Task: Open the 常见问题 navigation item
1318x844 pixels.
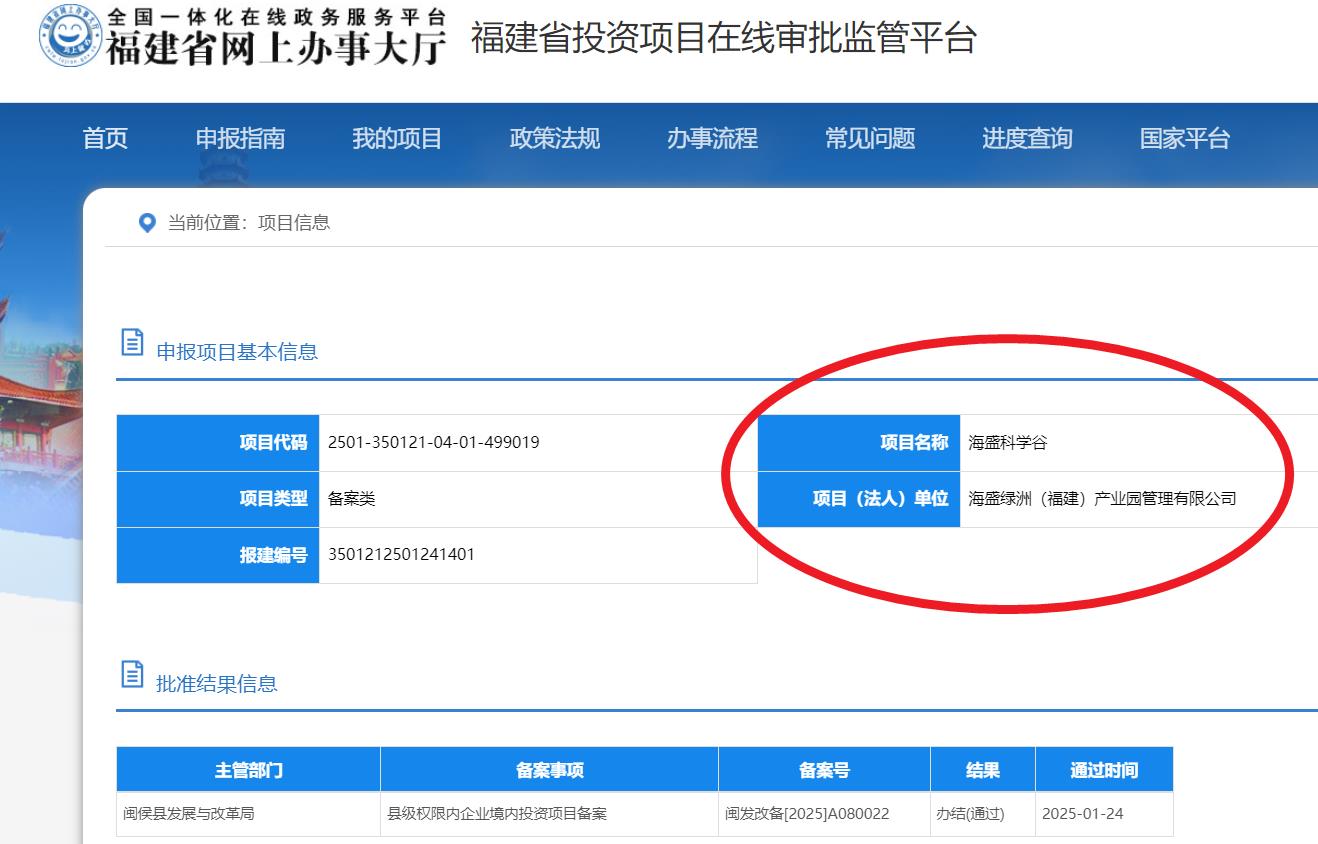Action: 870,139
